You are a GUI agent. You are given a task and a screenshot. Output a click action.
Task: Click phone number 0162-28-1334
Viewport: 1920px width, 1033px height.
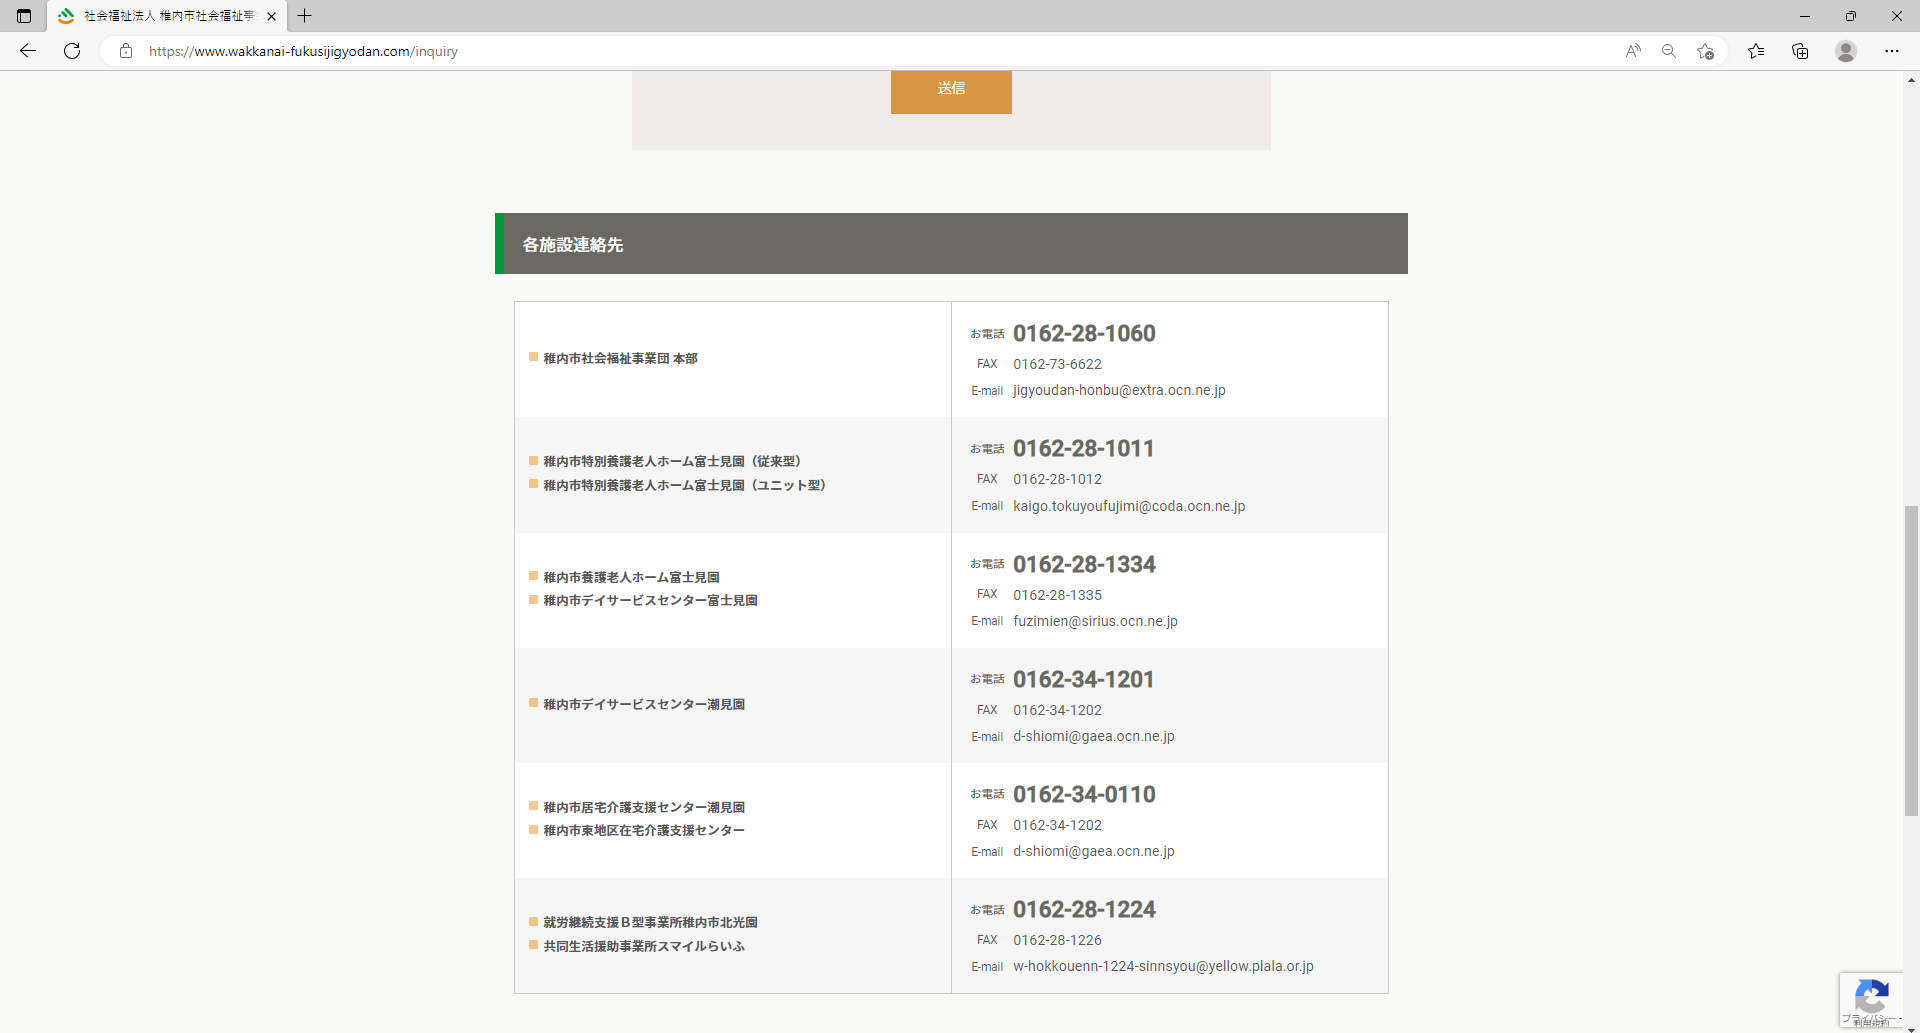1084,564
